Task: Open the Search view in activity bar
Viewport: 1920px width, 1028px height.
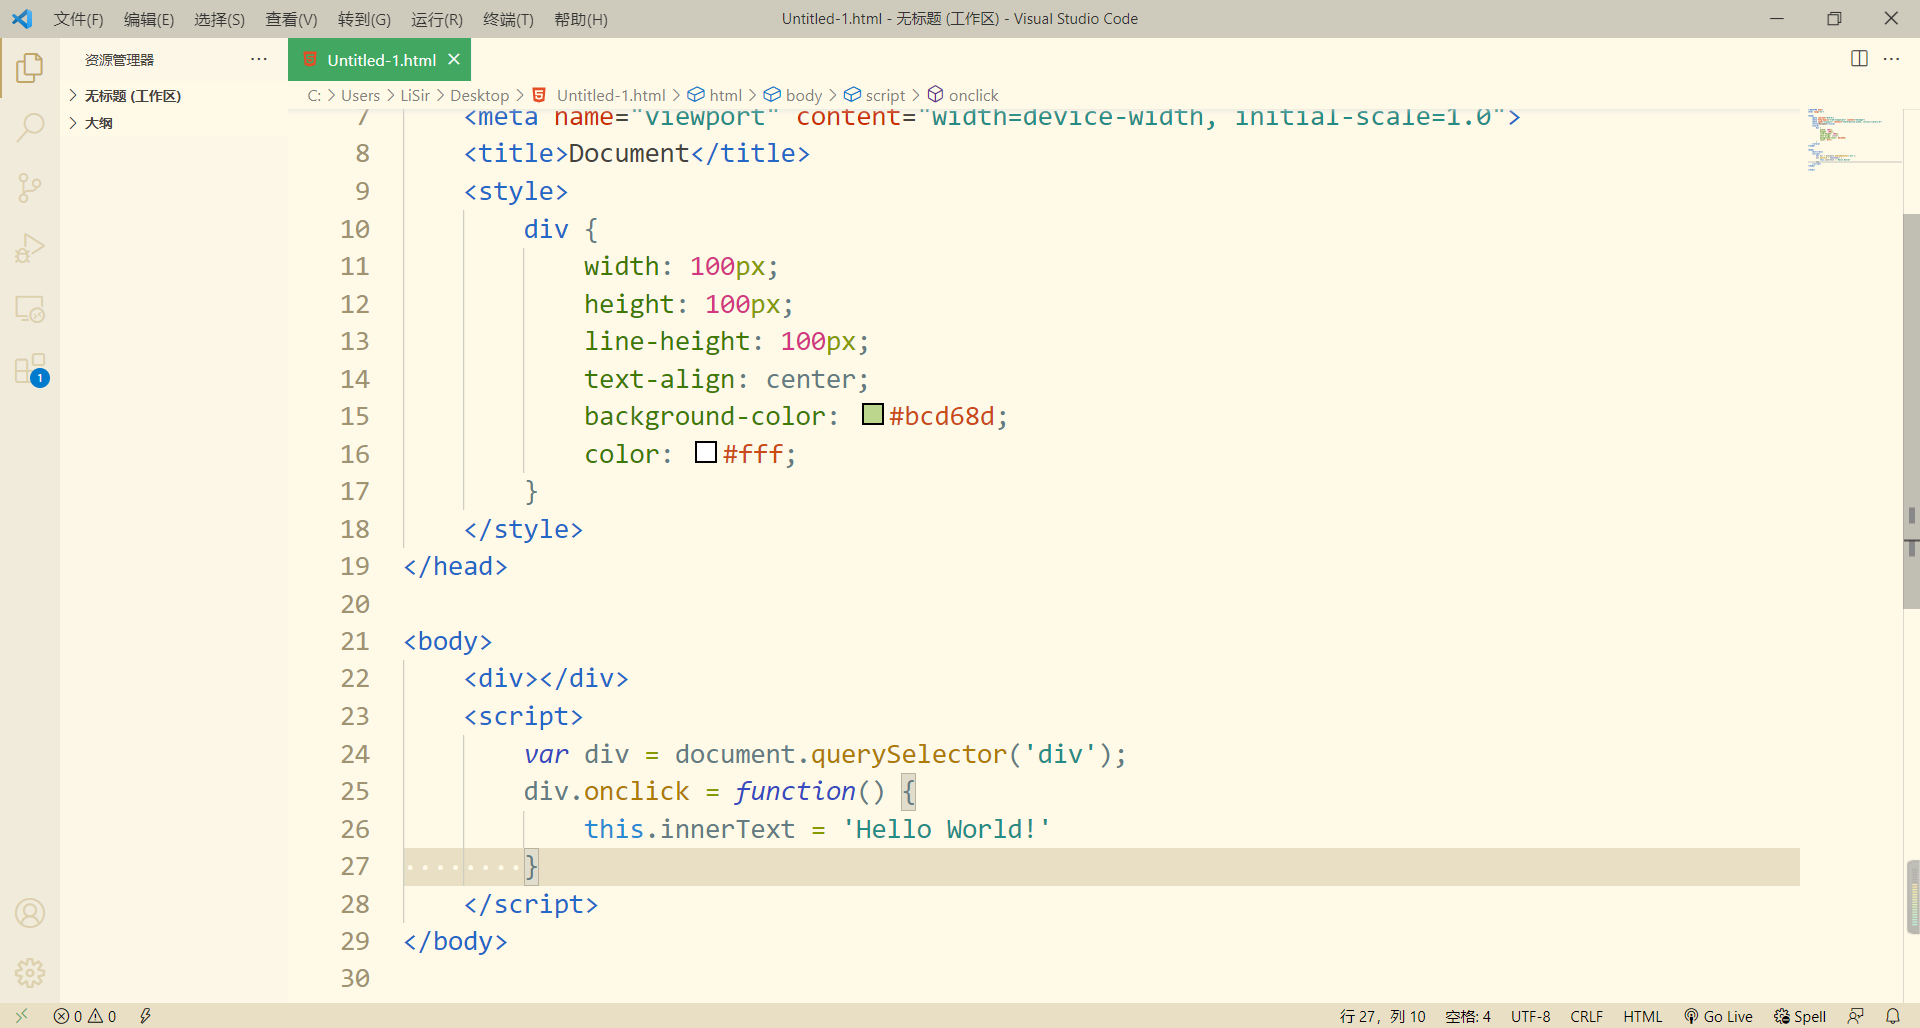Action: (x=30, y=128)
